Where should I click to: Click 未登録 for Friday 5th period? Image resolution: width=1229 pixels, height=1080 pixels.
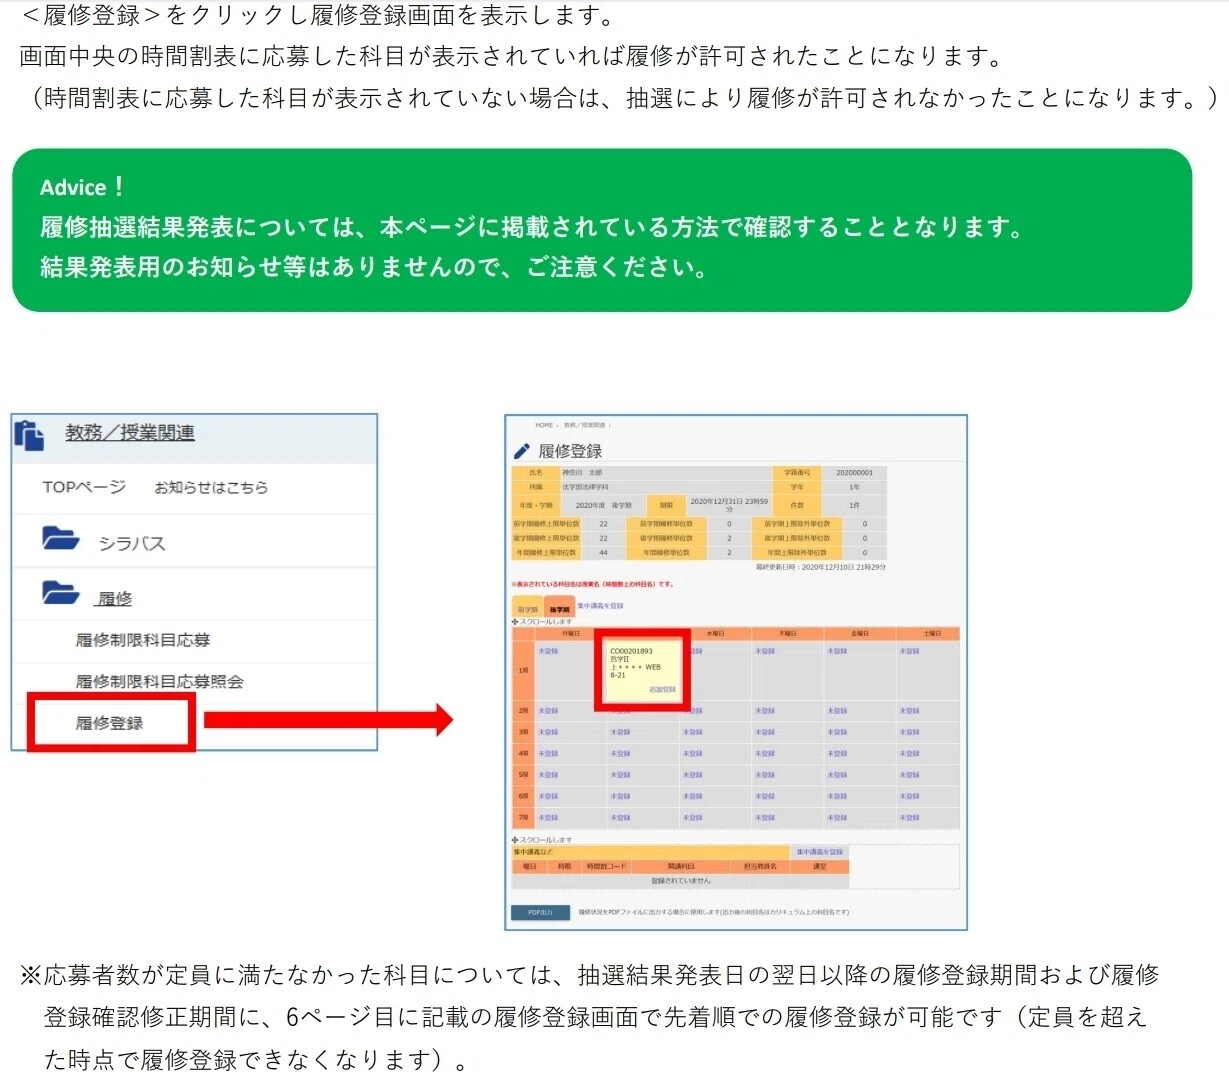(x=837, y=775)
